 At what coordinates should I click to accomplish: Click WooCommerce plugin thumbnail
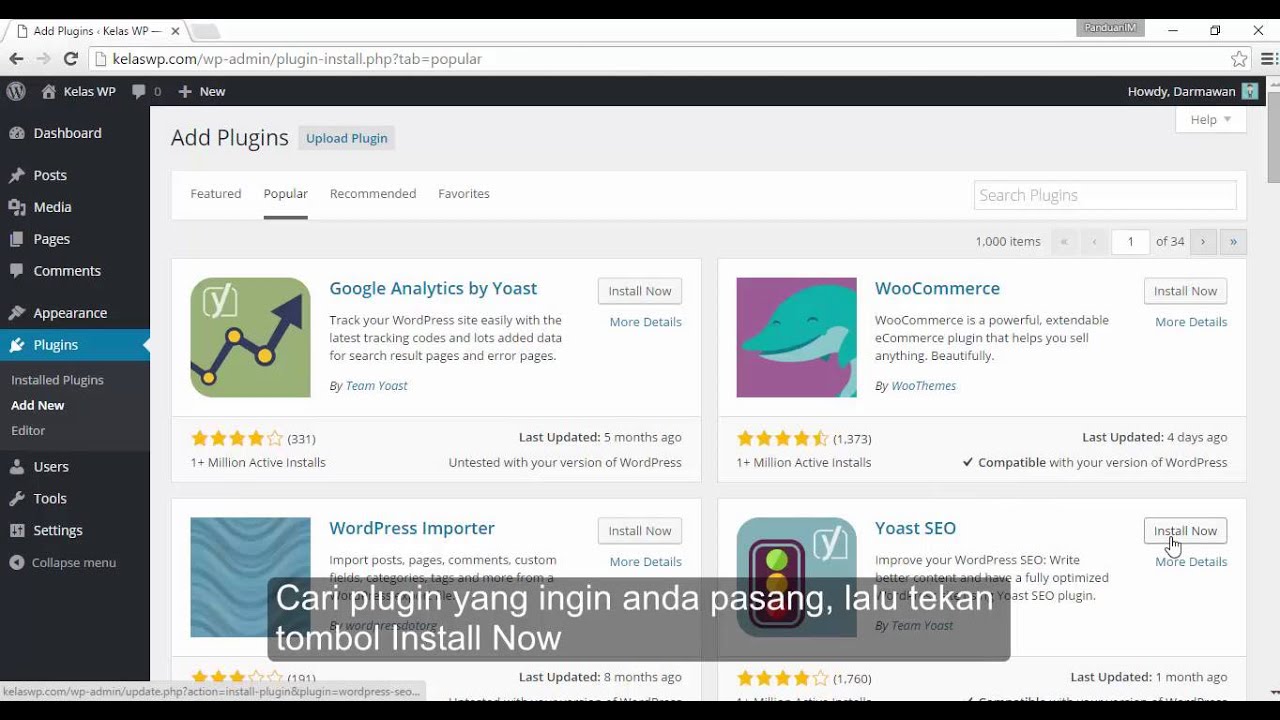(796, 337)
